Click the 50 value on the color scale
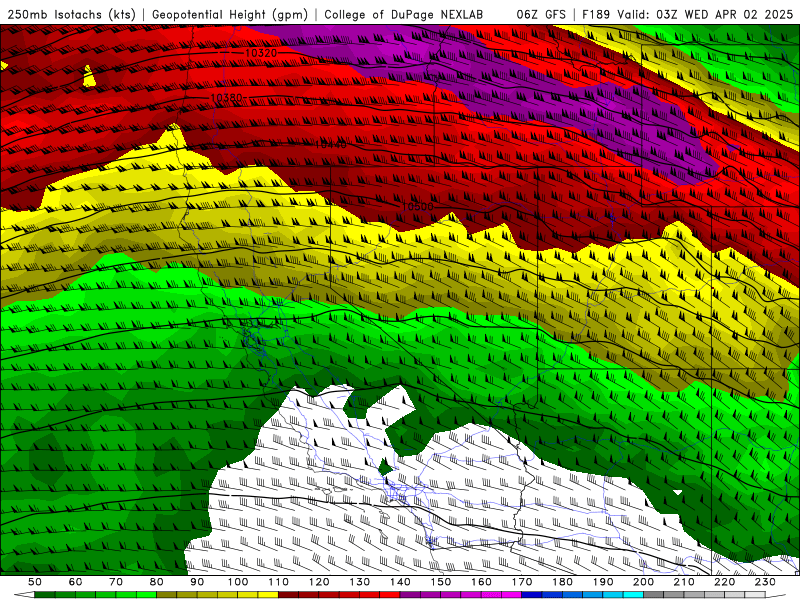Viewport: 800px width, 600px height. (35, 582)
